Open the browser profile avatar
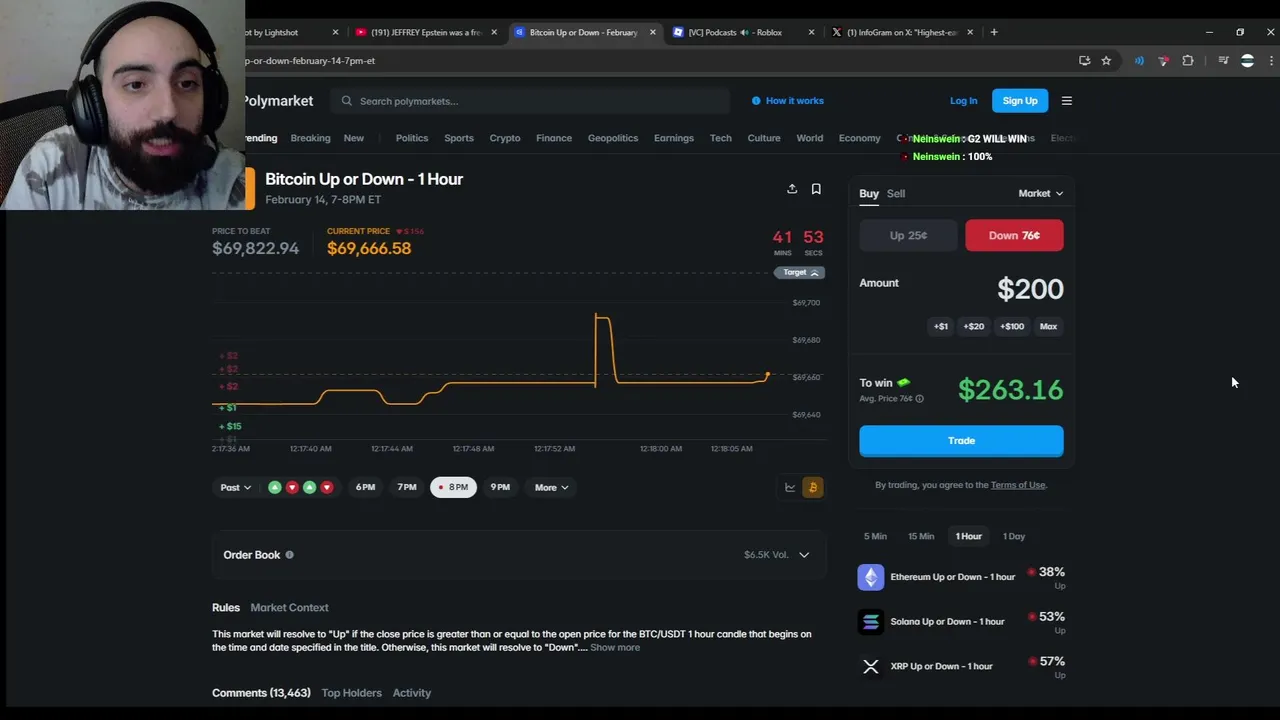 [x=1247, y=61]
